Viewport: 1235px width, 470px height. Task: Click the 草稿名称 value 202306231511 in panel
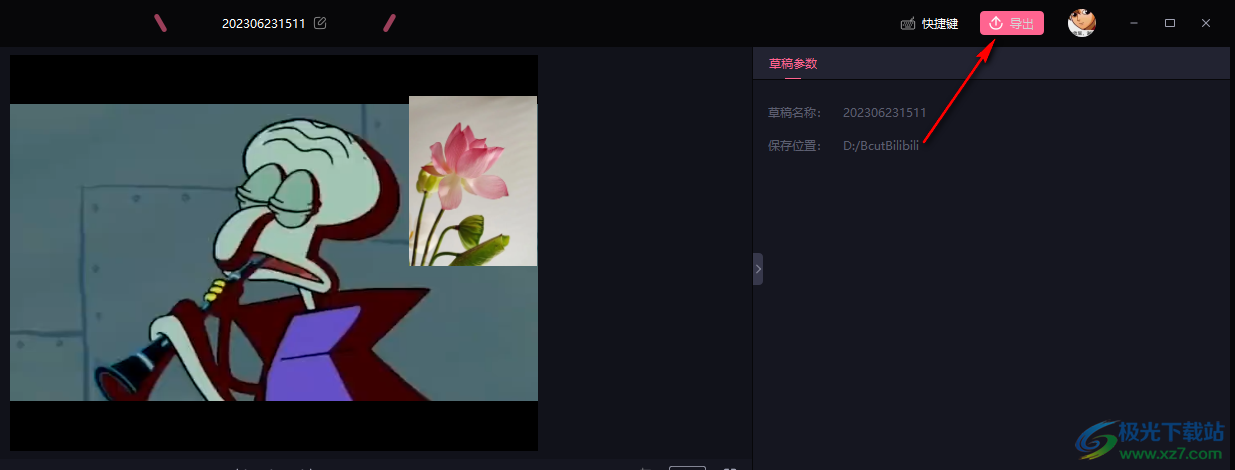point(885,112)
